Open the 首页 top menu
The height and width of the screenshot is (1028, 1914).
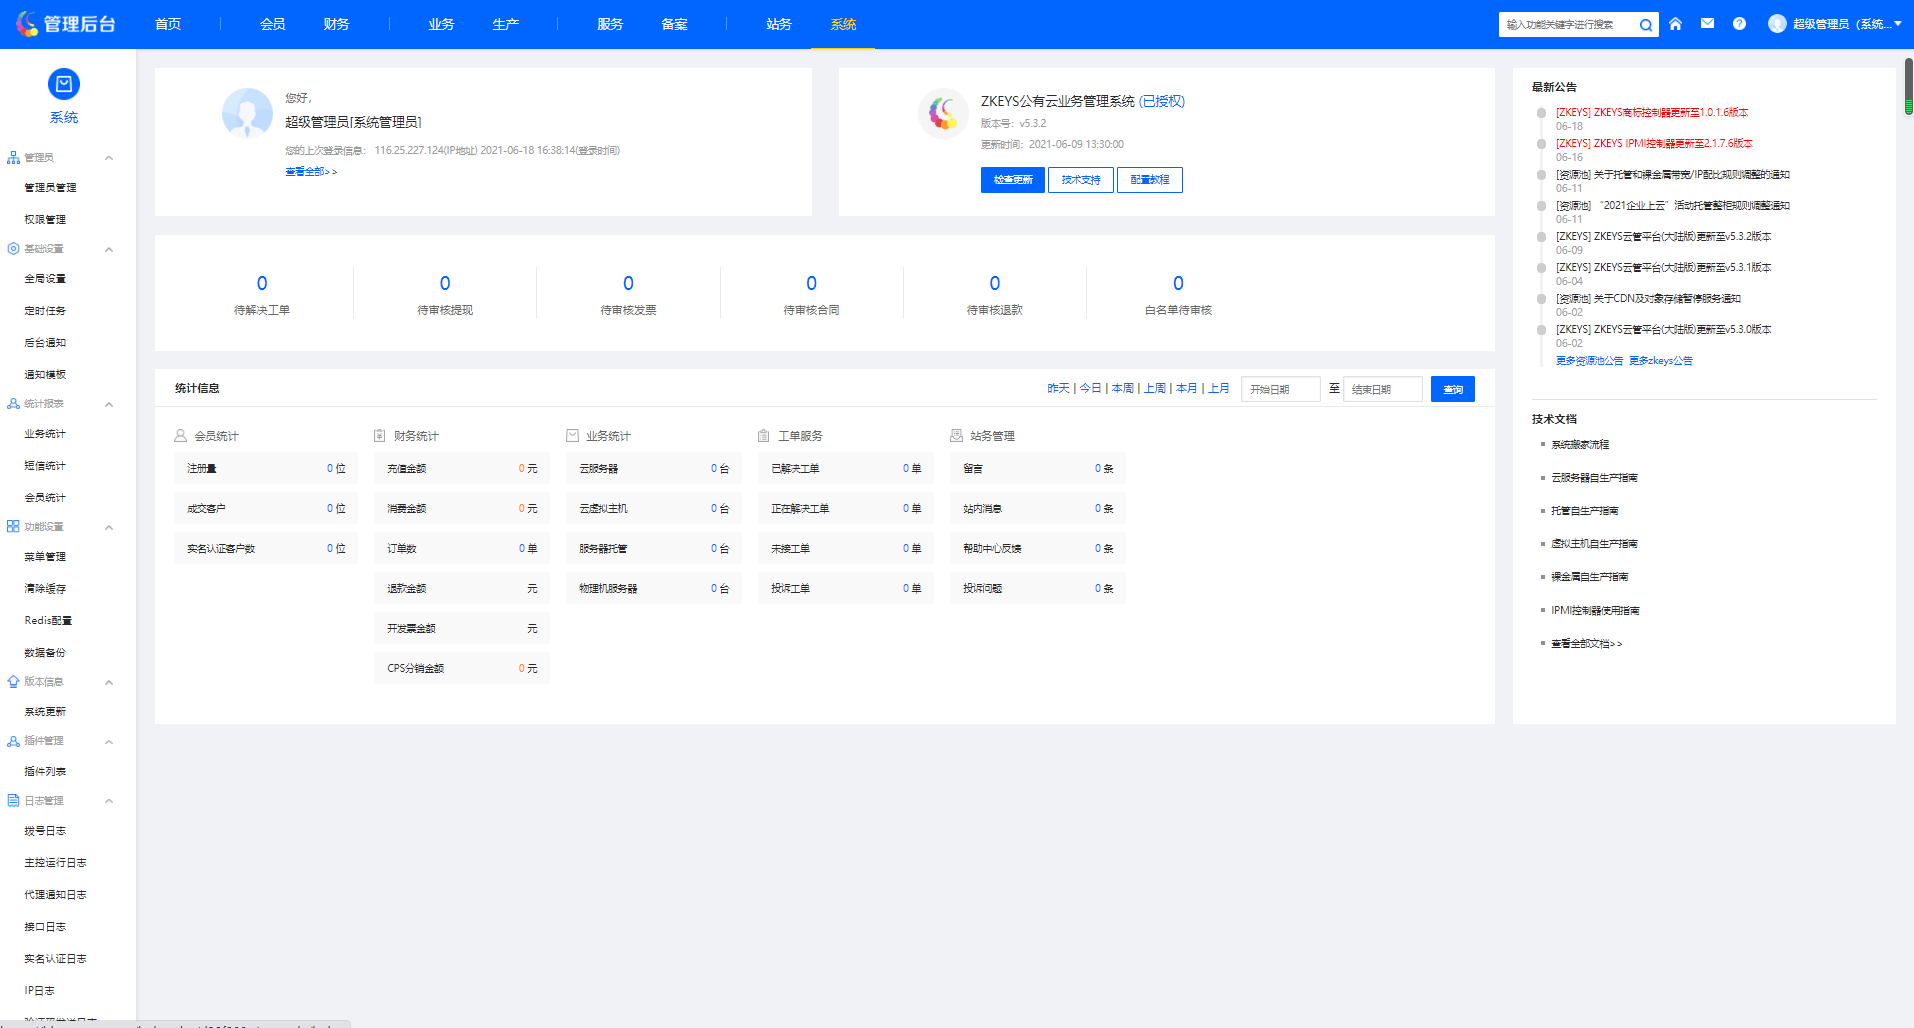168,24
